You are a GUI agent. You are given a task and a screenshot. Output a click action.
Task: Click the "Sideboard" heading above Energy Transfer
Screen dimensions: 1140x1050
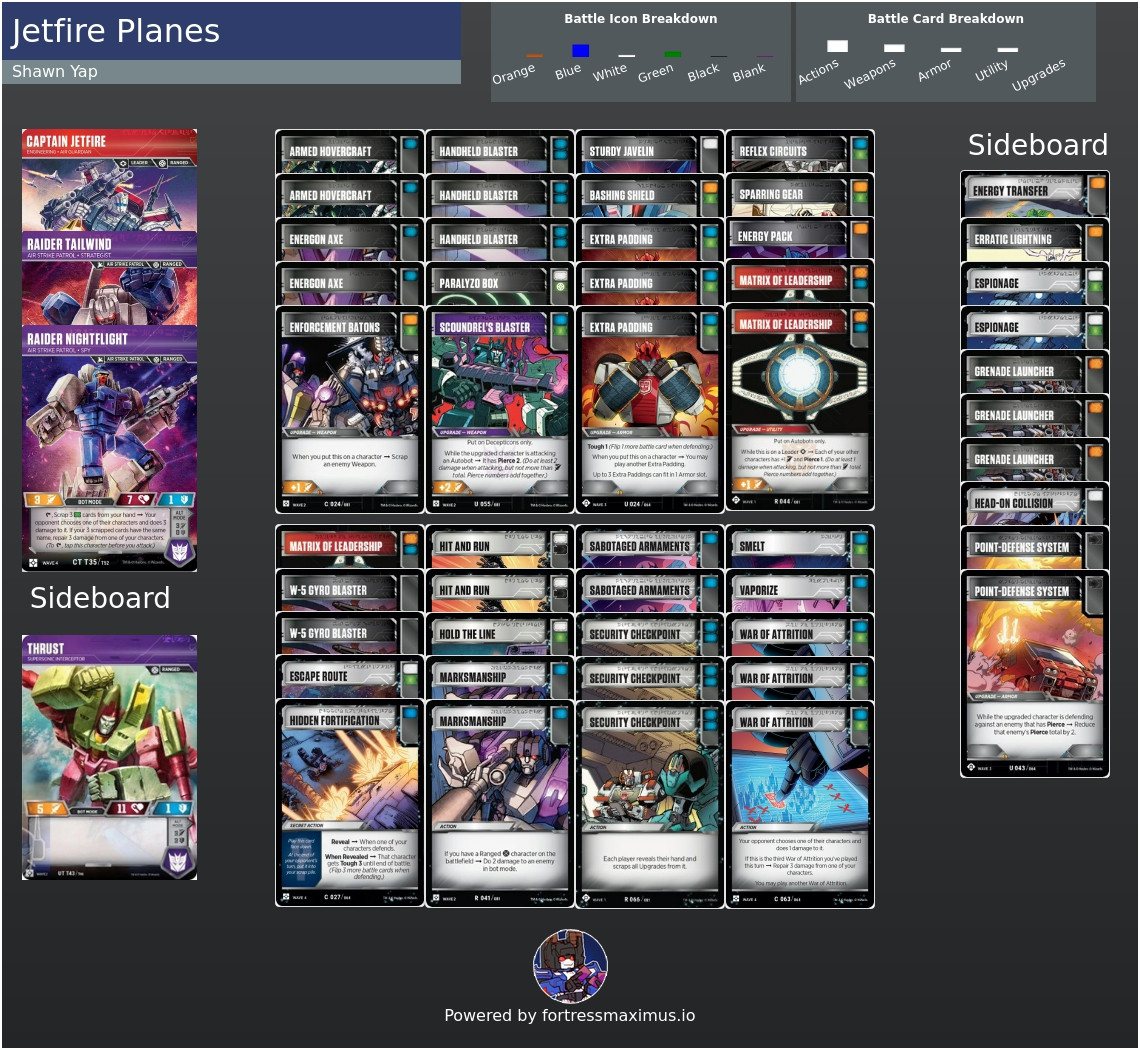click(1037, 145)
